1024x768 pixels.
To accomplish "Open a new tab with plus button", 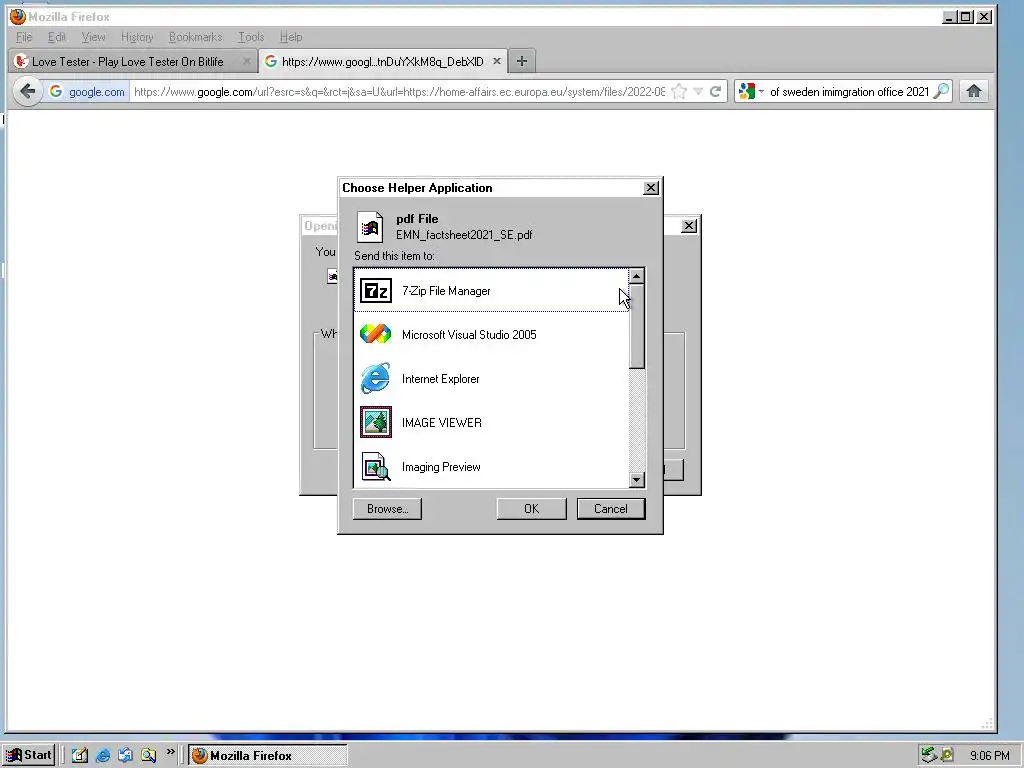I will (x=521, y=61).
